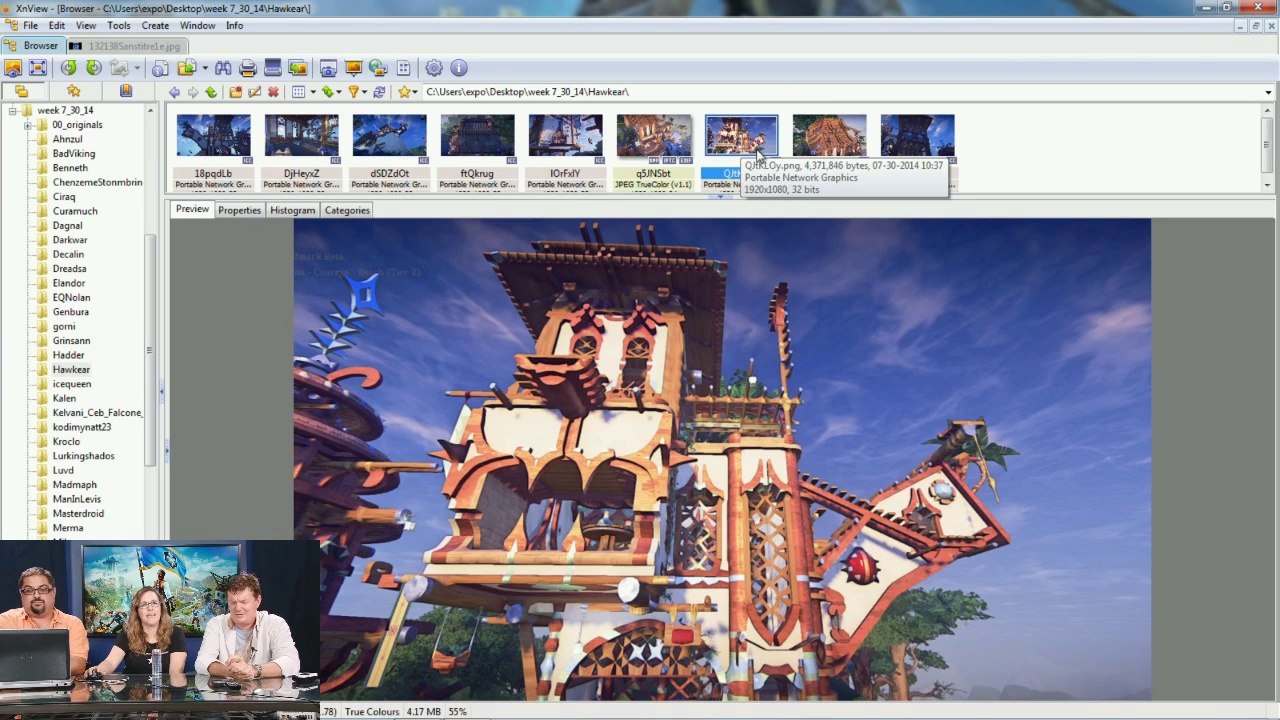The height and width of the screenshot is (720, 1280).
Task: Go up to the parent folder
Action: pyautogui.click(x=211, y=92)
